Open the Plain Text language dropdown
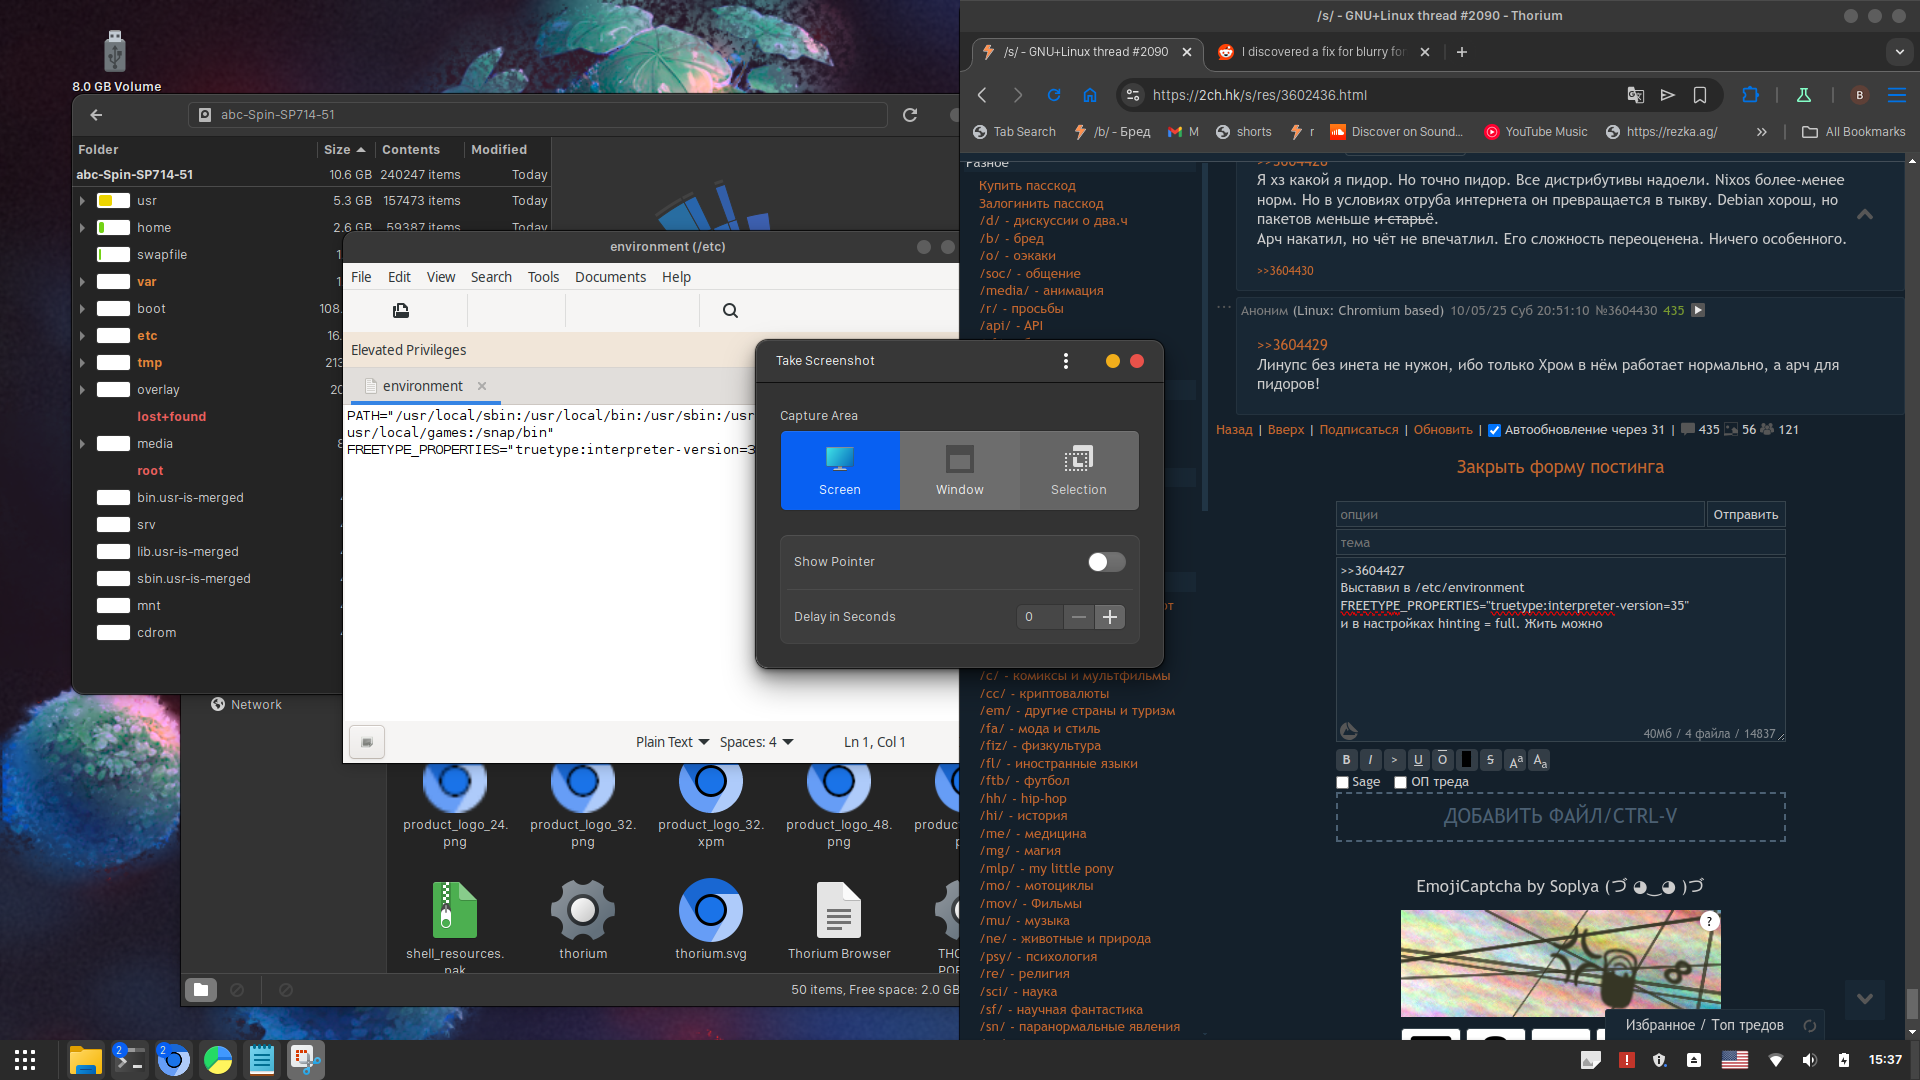Image resolution: width=1920 pixels, height=1080 pixels. [672, 742]
